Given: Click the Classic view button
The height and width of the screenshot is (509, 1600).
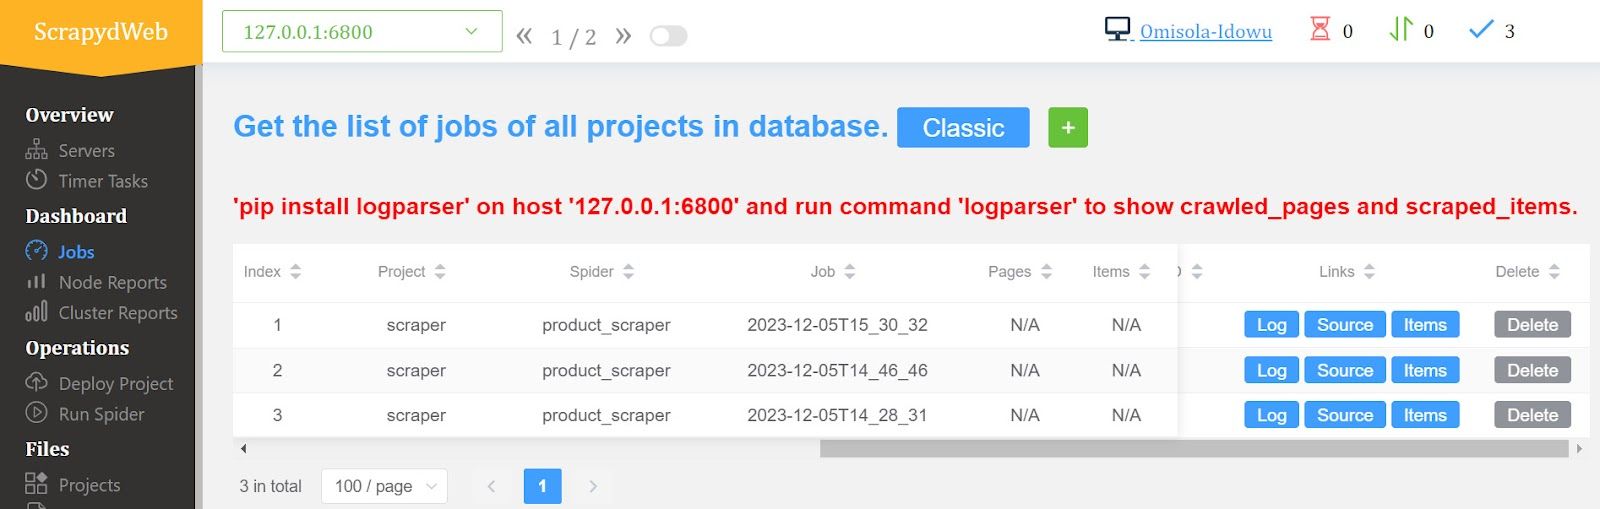Looking at the screenshot, I should pyautogui.click(x=963, y=127).
